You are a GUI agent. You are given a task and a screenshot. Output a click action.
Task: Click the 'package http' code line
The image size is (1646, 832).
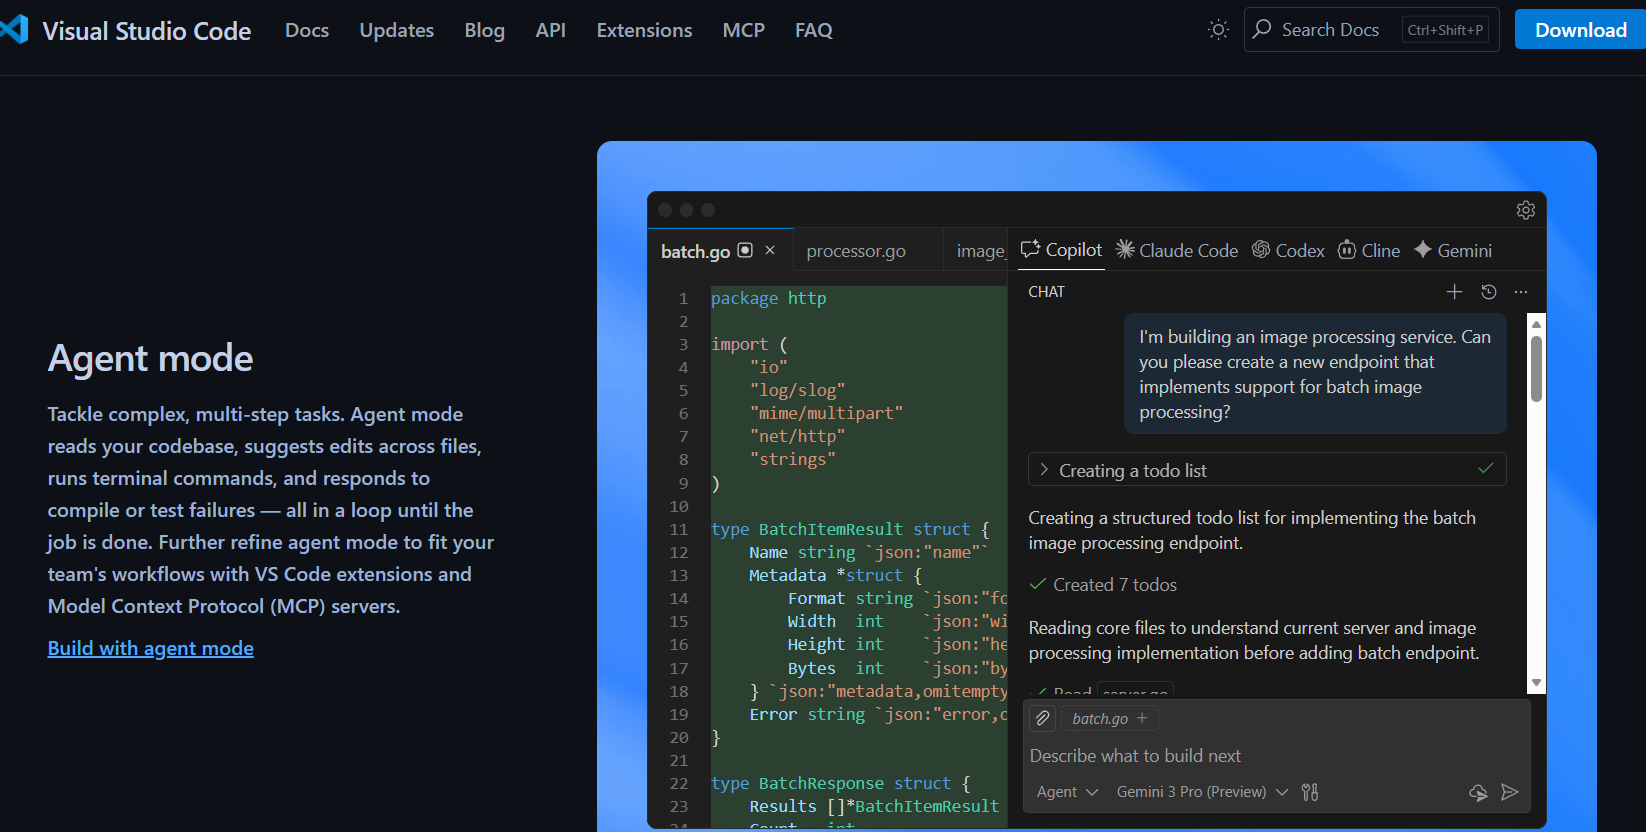(769, 298)
